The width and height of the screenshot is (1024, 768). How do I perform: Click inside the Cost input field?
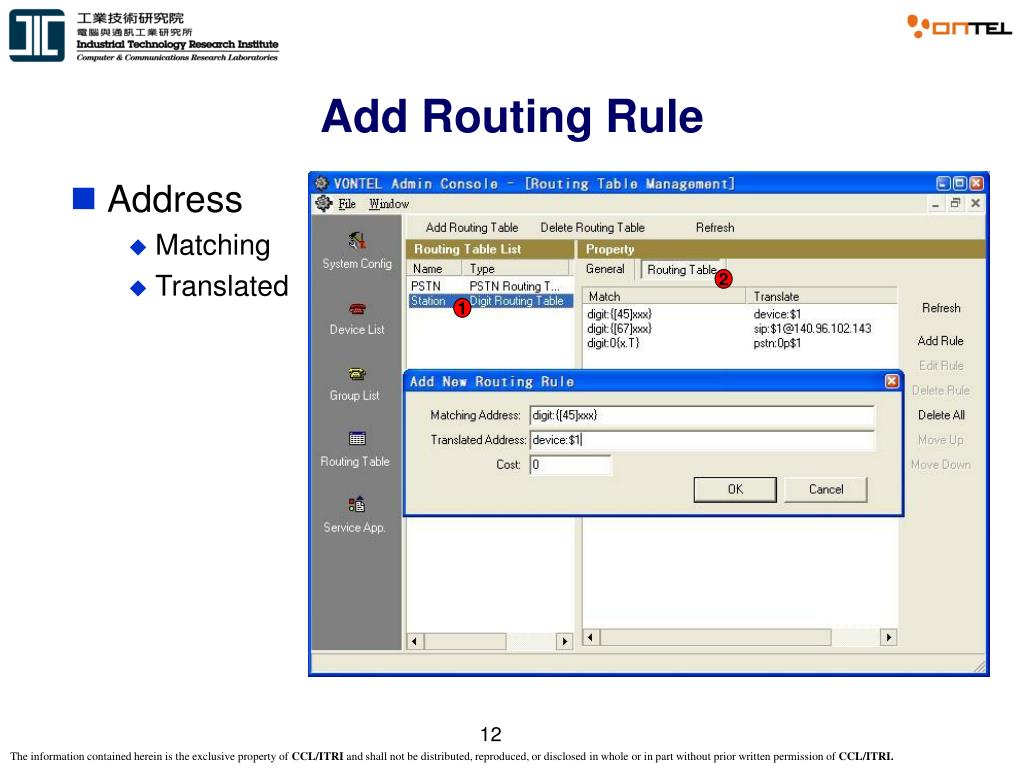[570, 464]
